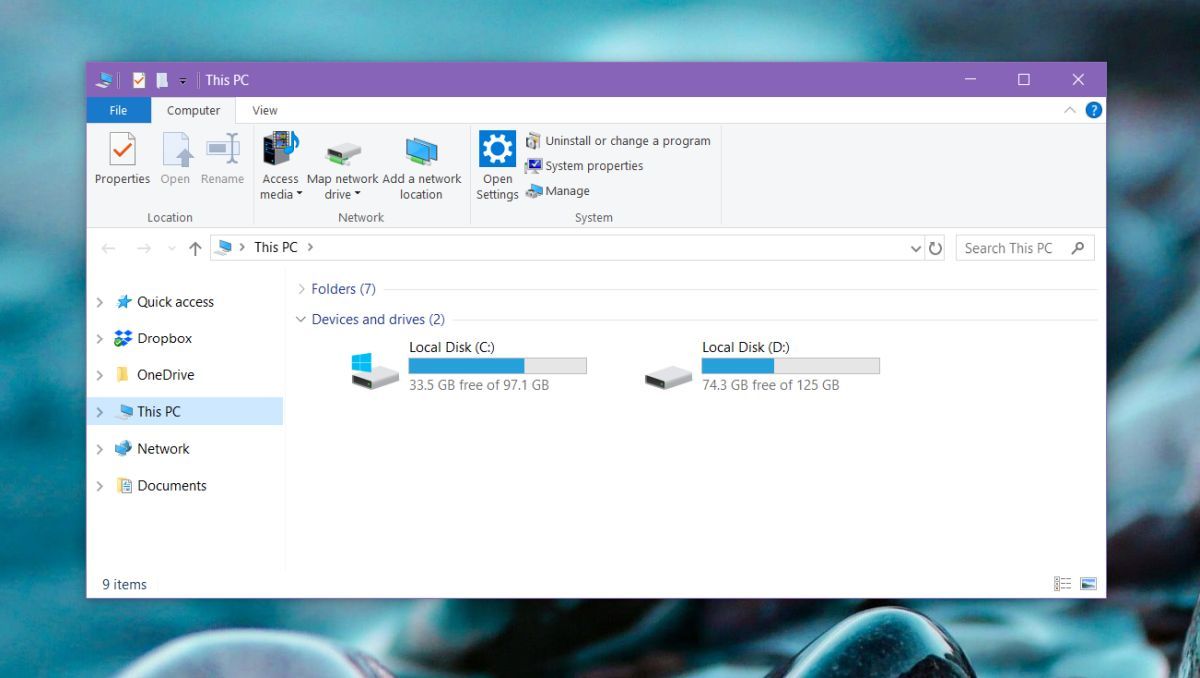Switch to details view in status bar
This screenshot has height=678, width=1200.
click(1063, 583)
